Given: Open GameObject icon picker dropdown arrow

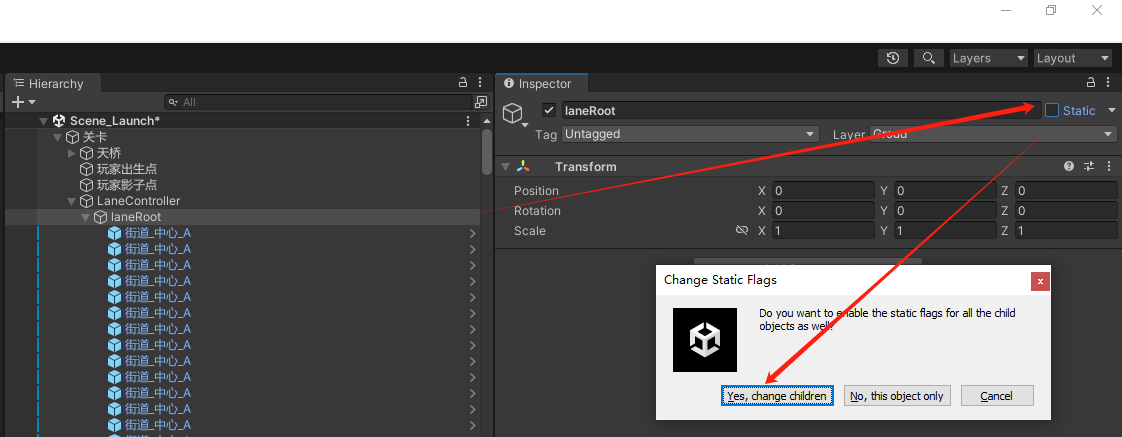Looking at the screenshot, I should click(x=525, y=125).
